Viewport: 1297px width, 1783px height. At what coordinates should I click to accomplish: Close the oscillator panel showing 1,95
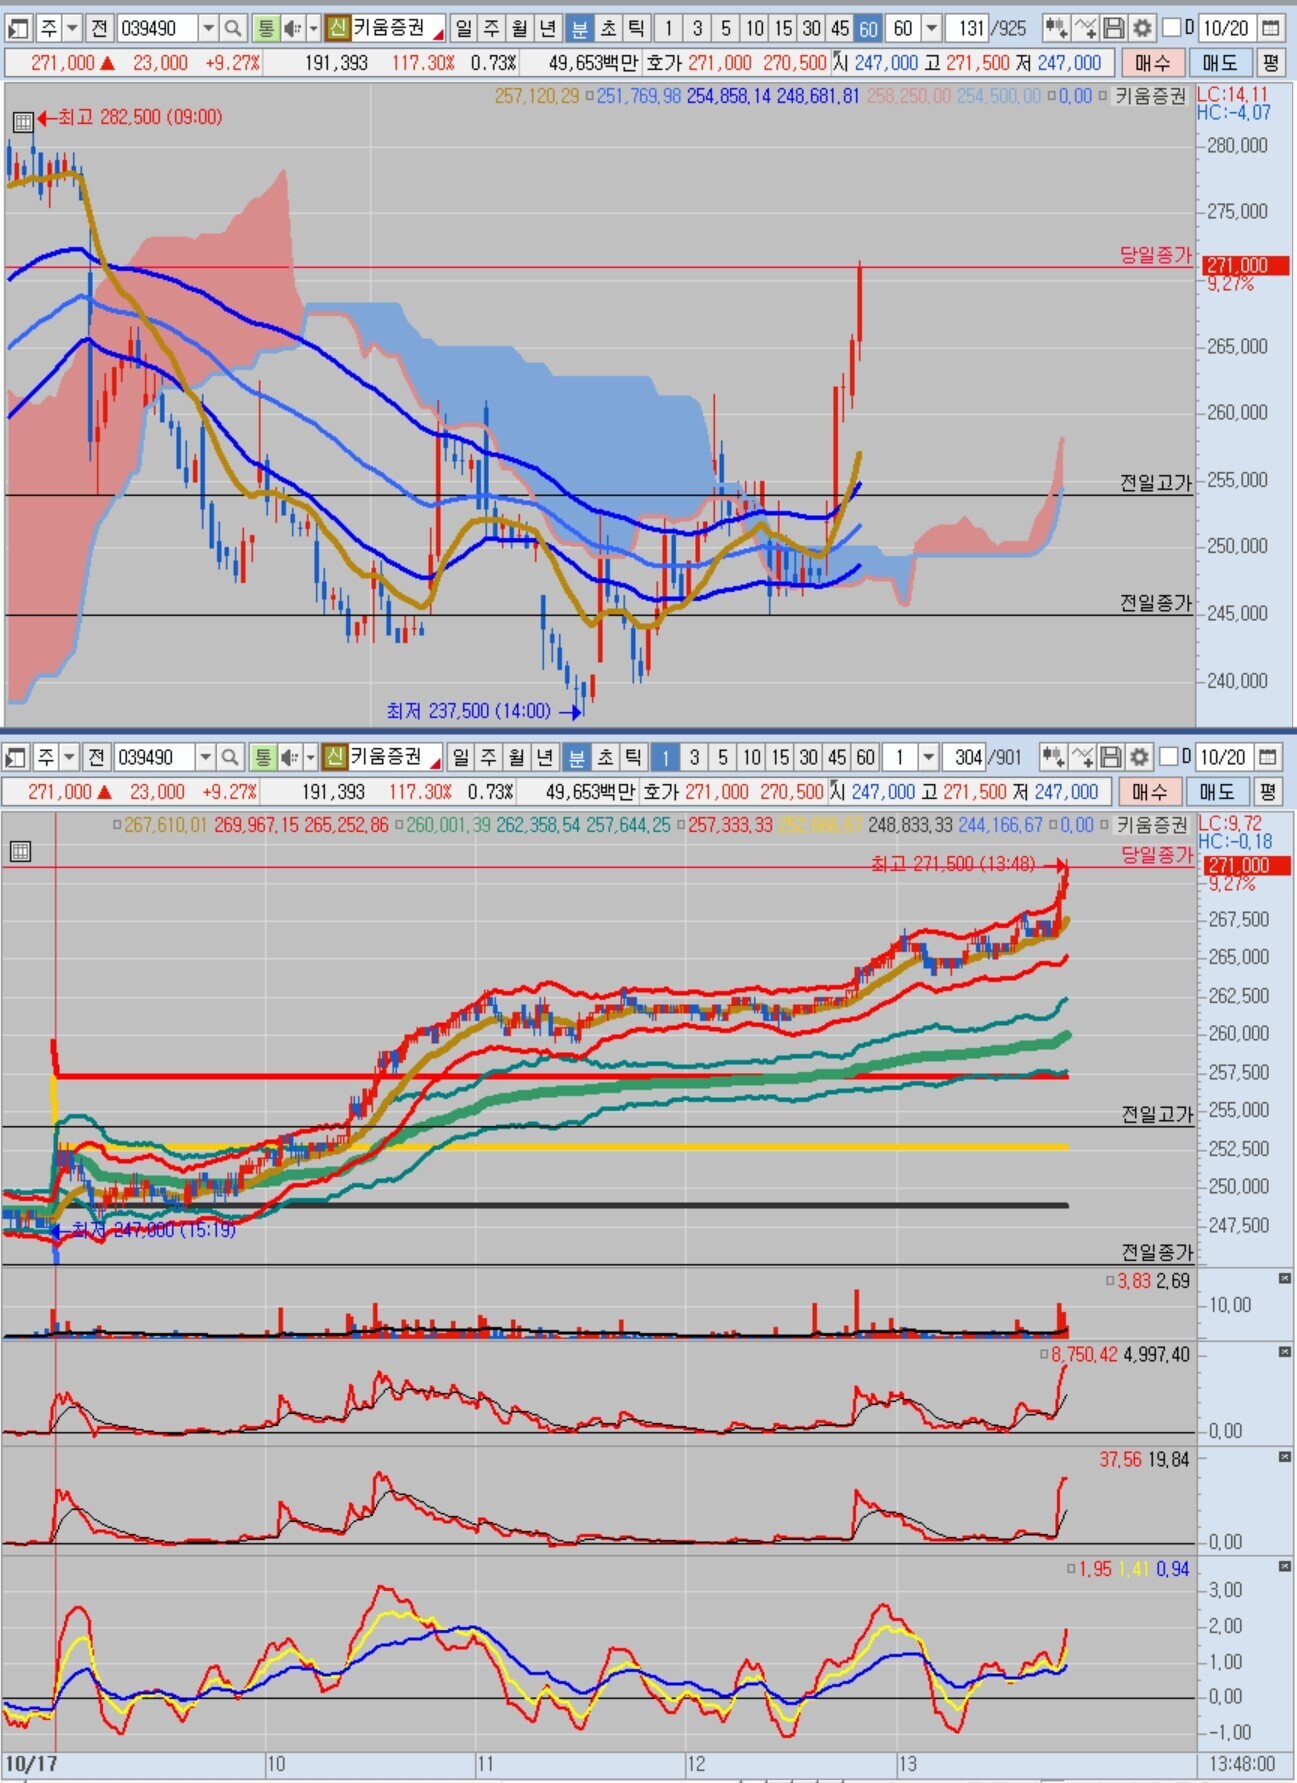click(x=1285, y=1567)
